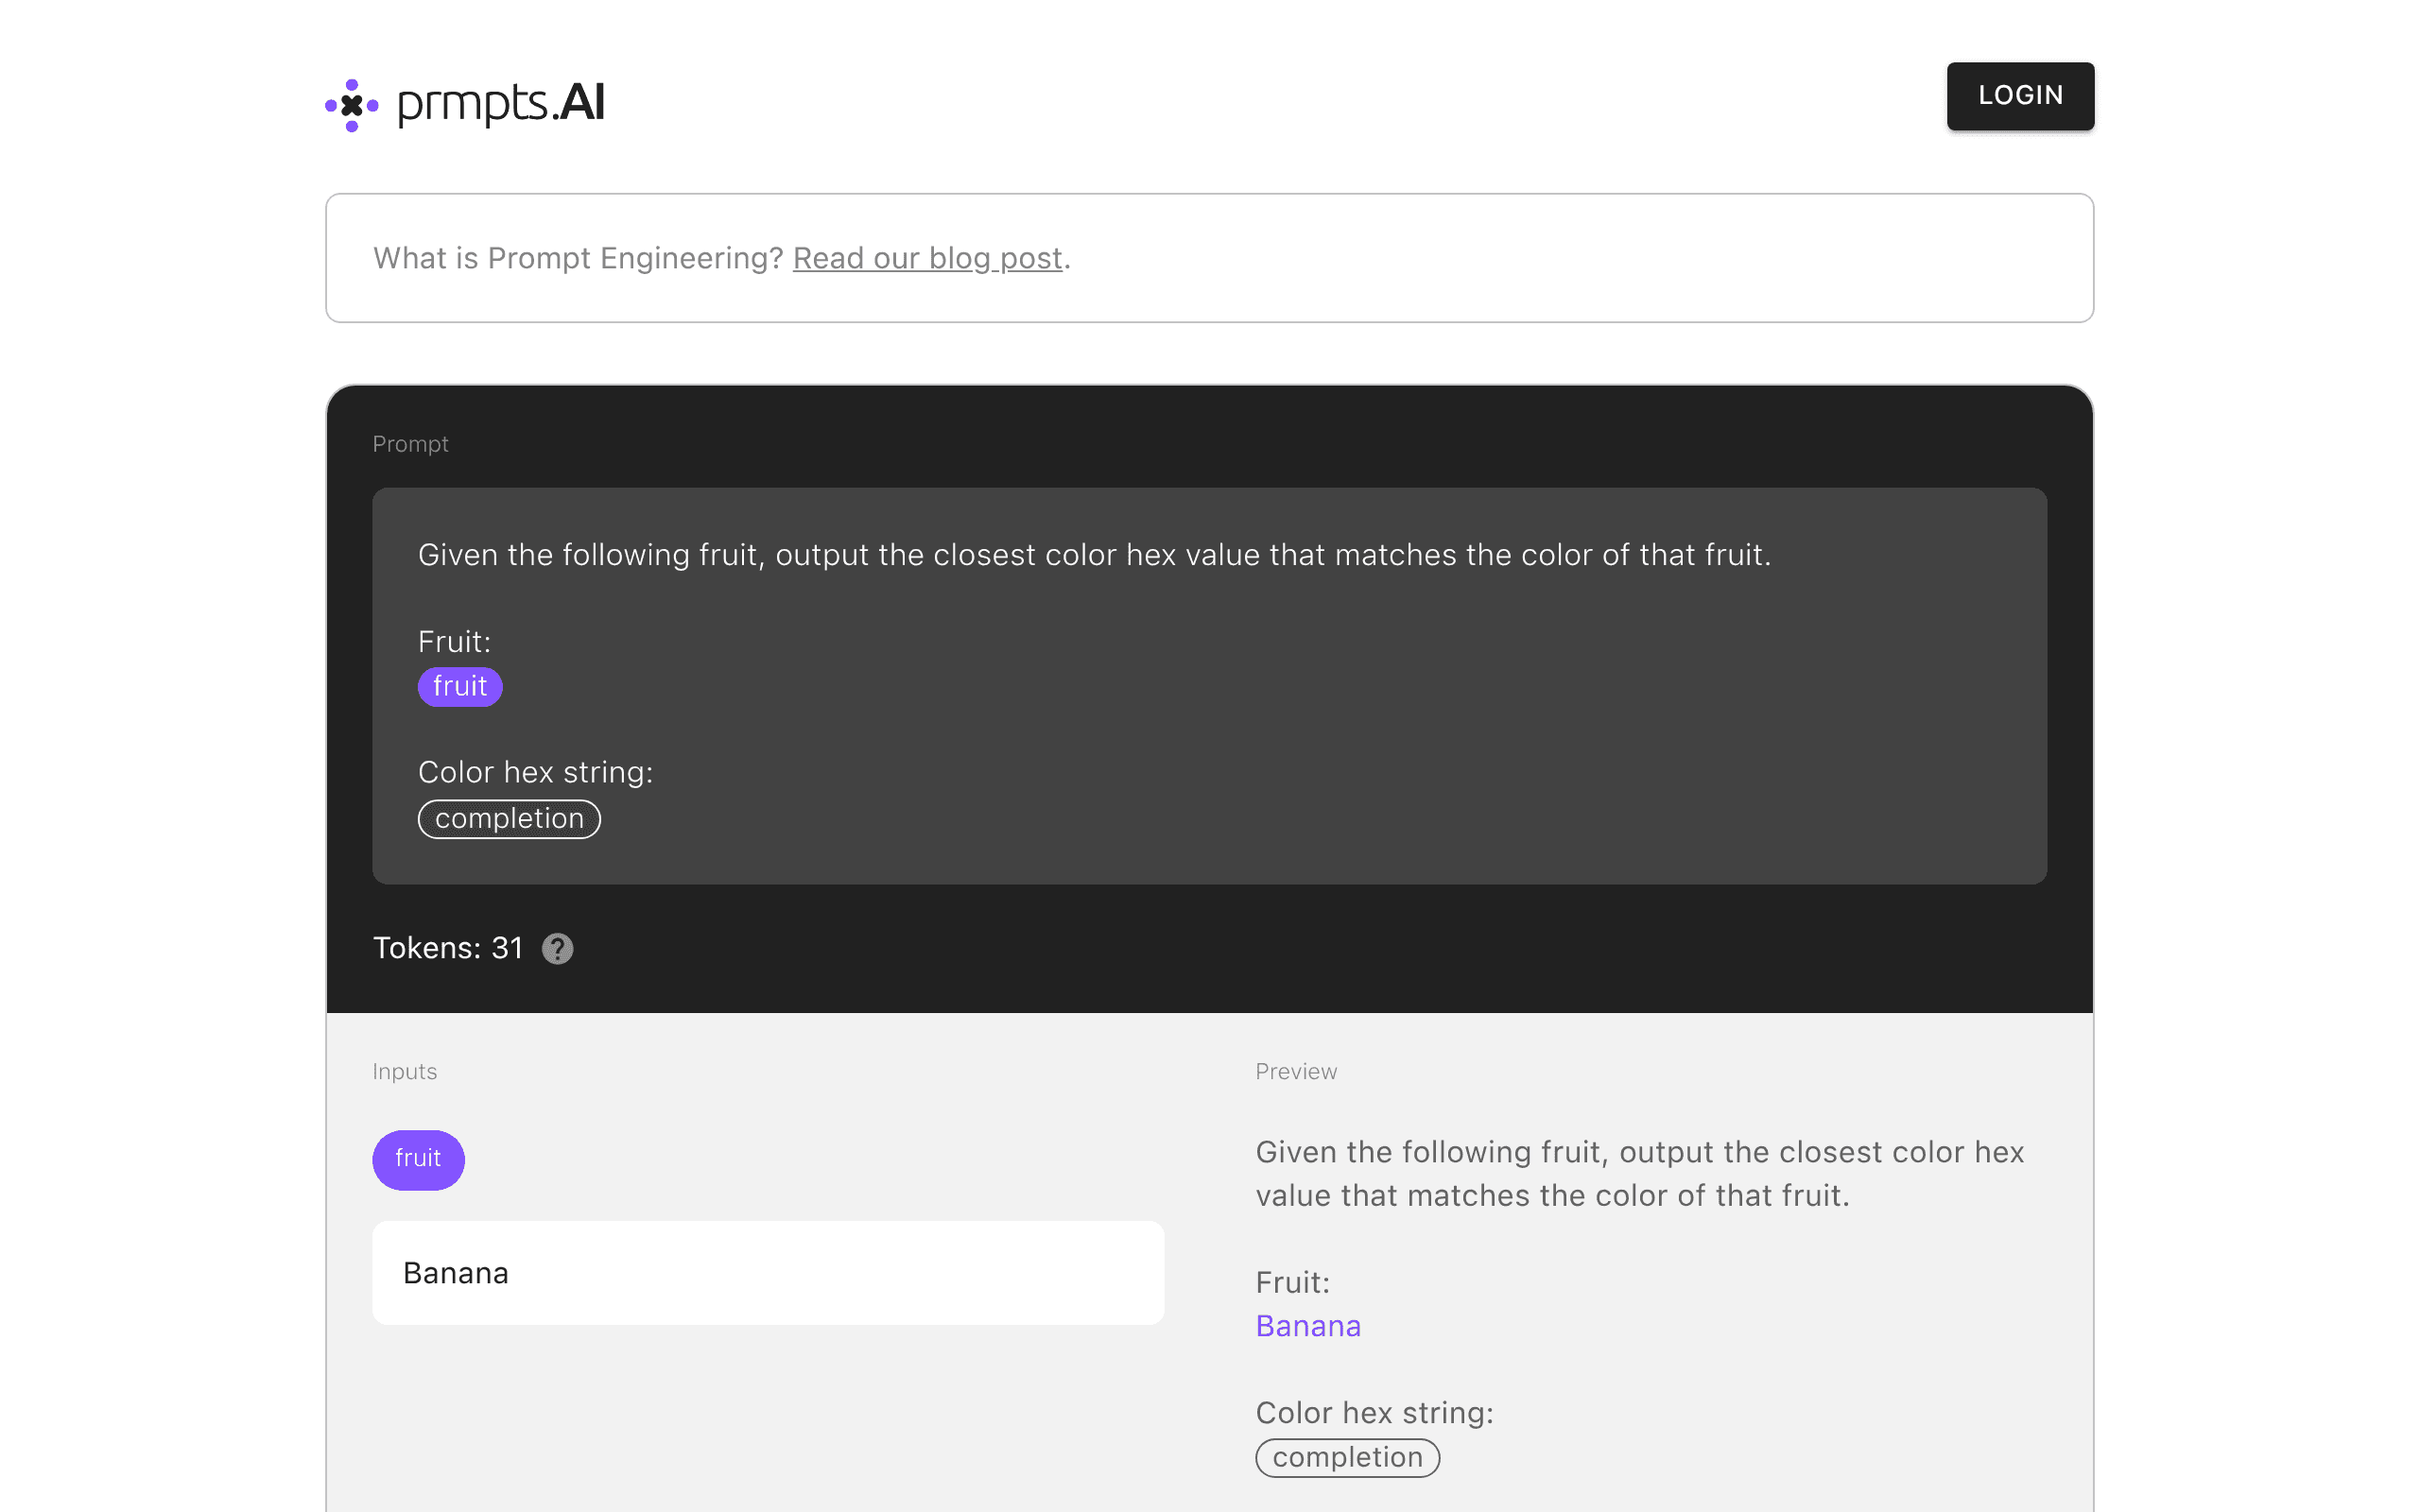Click the Tokens: 31 counter
2420x1512 pixels.
447,948
